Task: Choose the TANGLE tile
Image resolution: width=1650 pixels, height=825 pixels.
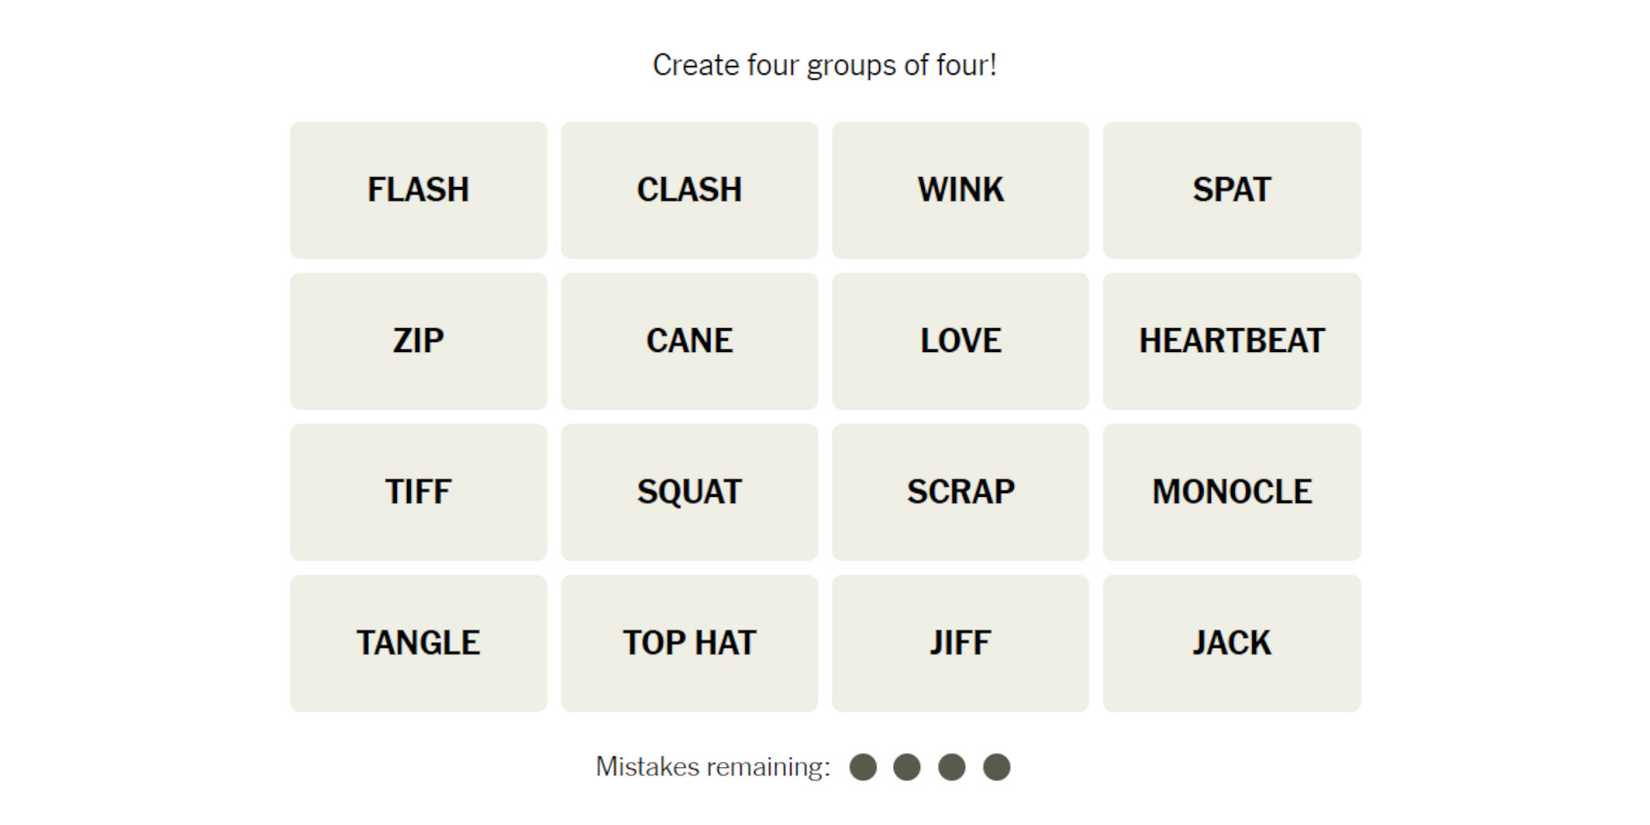Action: pyautogui.click(x=418, y=643)
